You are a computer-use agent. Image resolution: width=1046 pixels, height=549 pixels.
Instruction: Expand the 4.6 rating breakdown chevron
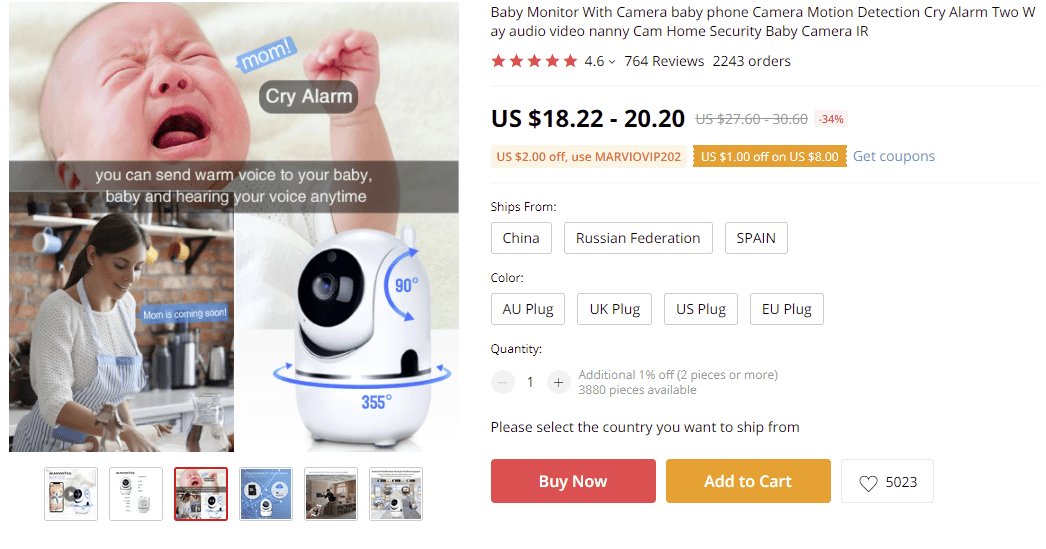click(612, 62)
